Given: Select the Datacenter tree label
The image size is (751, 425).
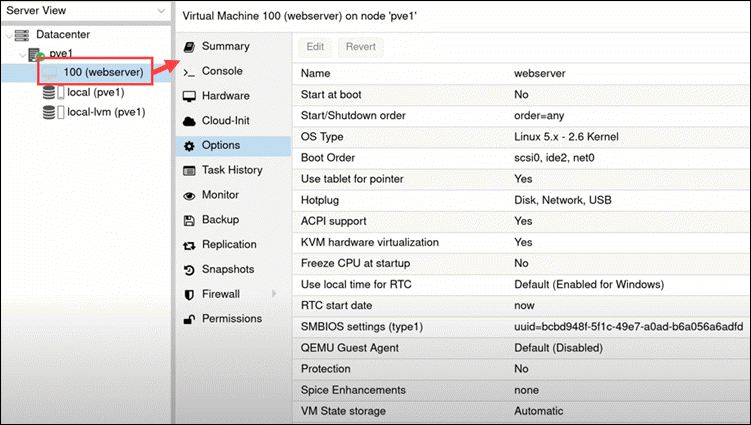Looking at the screenshot, I should coord(63,34).
